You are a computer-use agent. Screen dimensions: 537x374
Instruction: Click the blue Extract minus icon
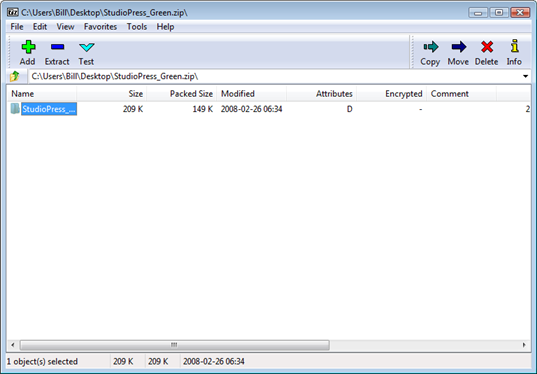coord(58,47)
